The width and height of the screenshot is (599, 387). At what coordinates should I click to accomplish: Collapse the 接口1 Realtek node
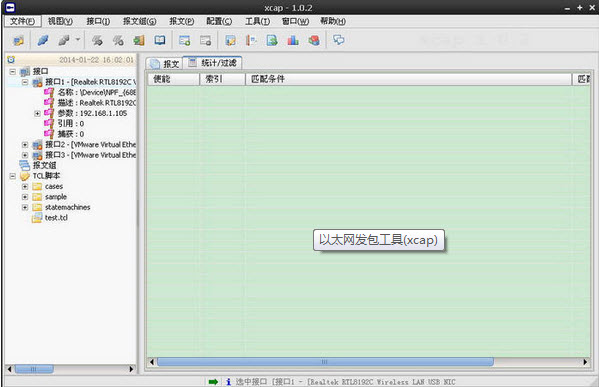(x=25, y=82)
